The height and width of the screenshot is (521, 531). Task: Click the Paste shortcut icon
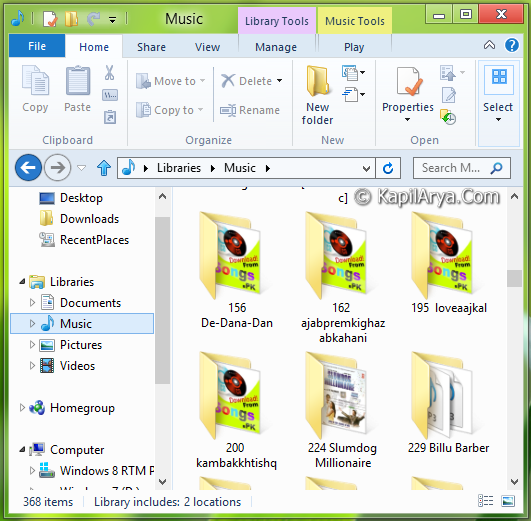tap(110, 117)
